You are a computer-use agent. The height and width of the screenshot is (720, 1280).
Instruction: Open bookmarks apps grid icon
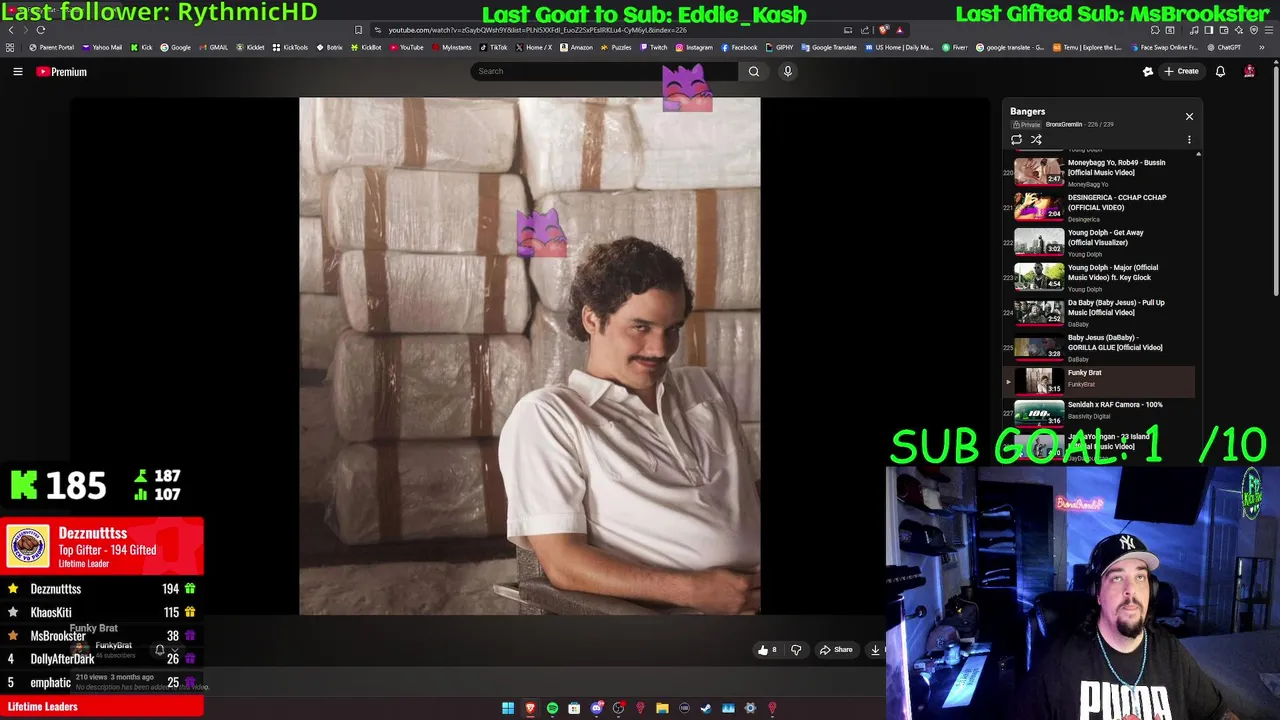10,47
